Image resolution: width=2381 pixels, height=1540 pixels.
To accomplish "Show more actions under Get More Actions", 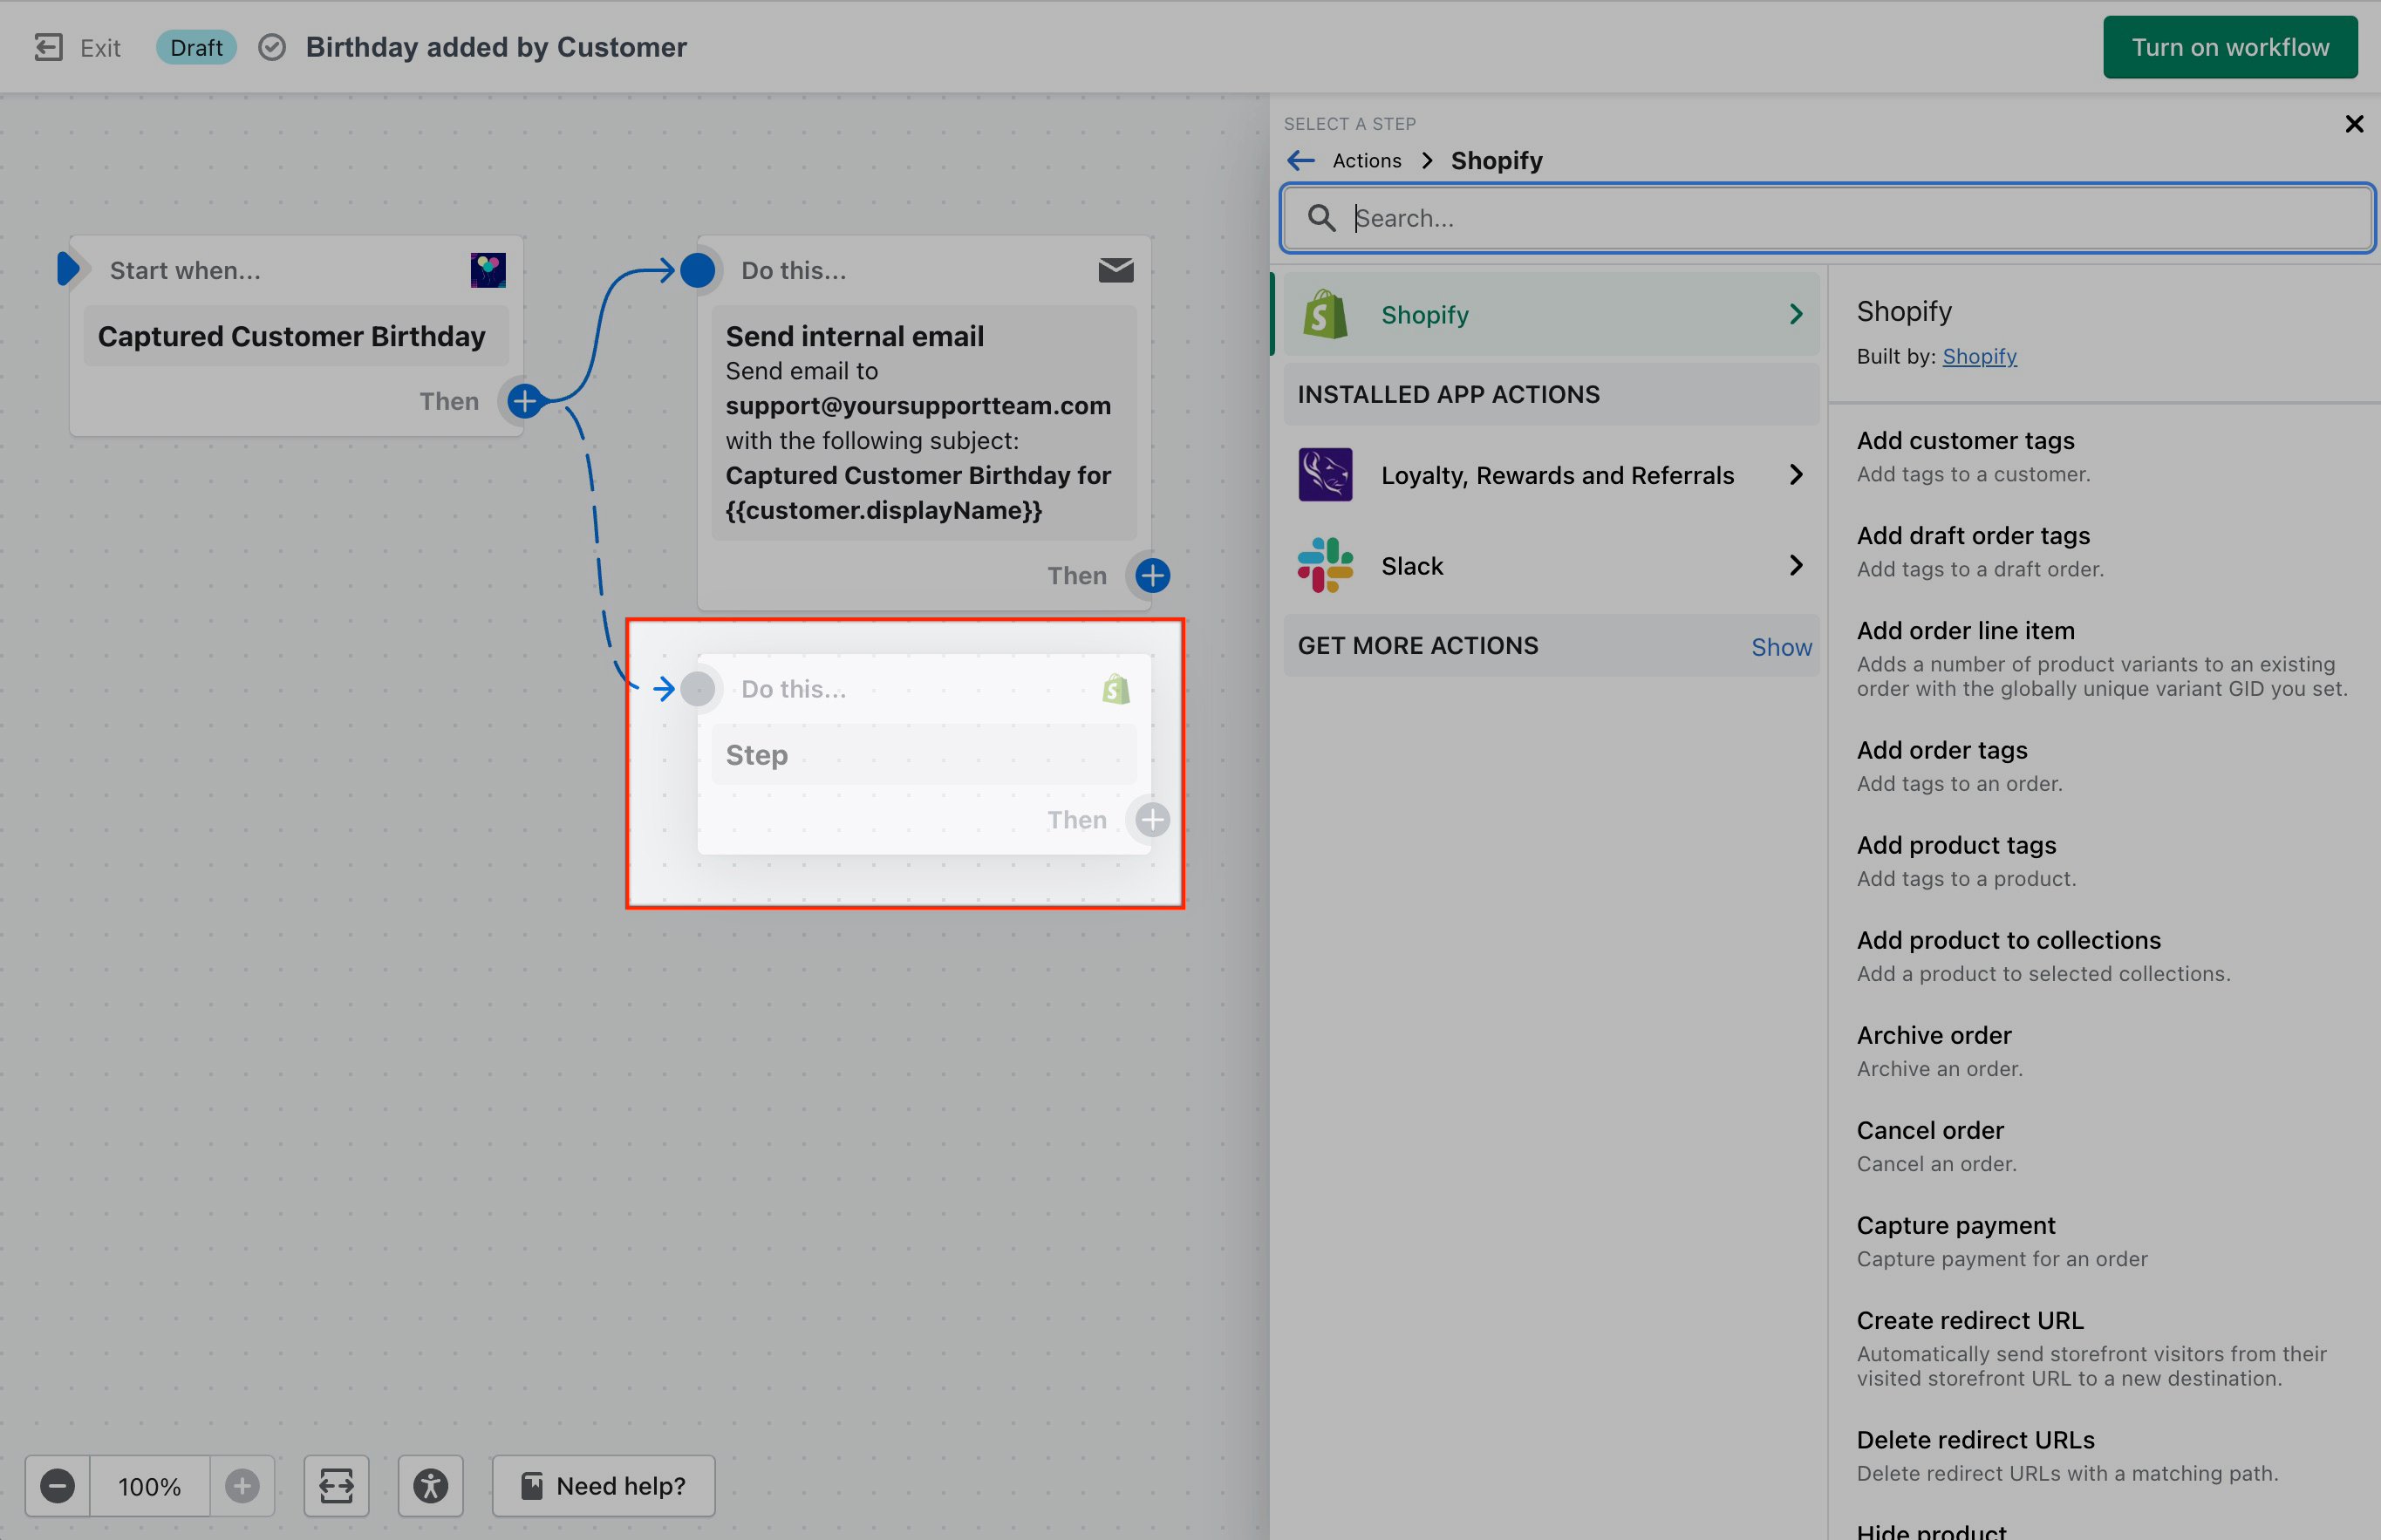I will [x=1781, y=647].
